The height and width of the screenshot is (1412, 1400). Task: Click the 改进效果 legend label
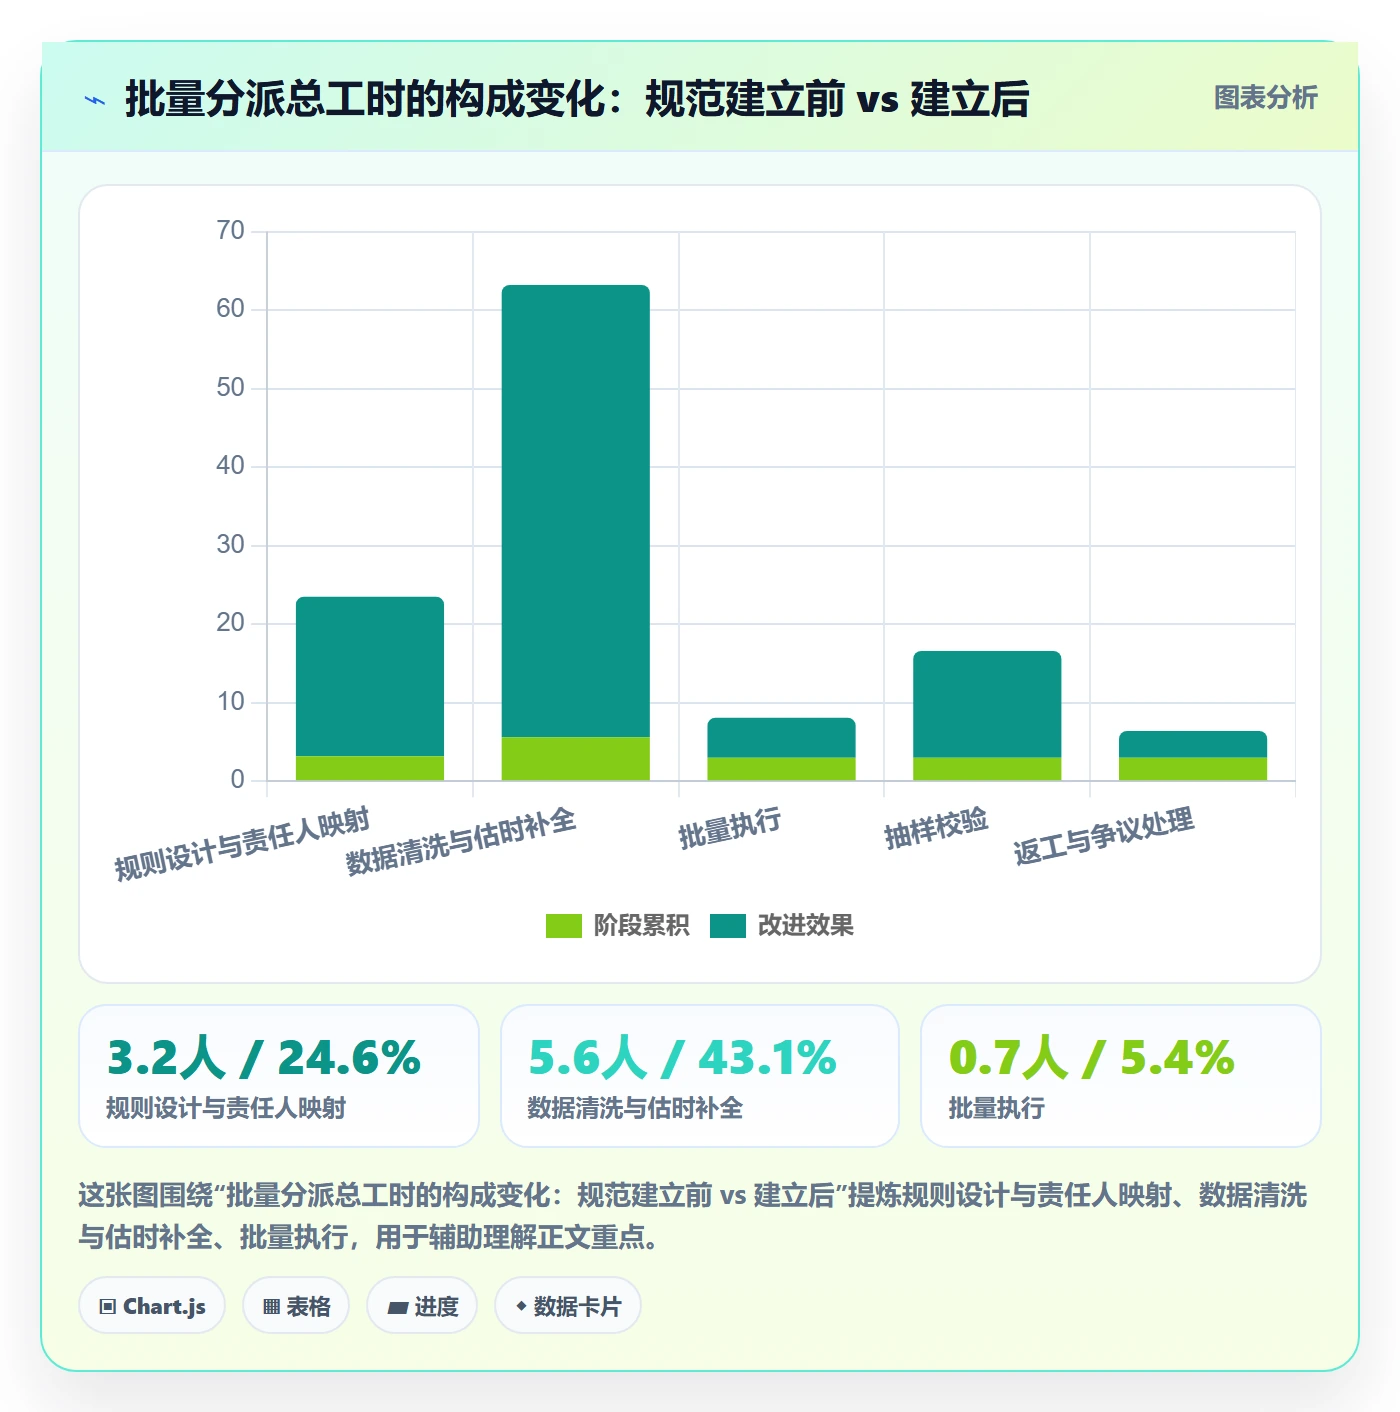805,926
